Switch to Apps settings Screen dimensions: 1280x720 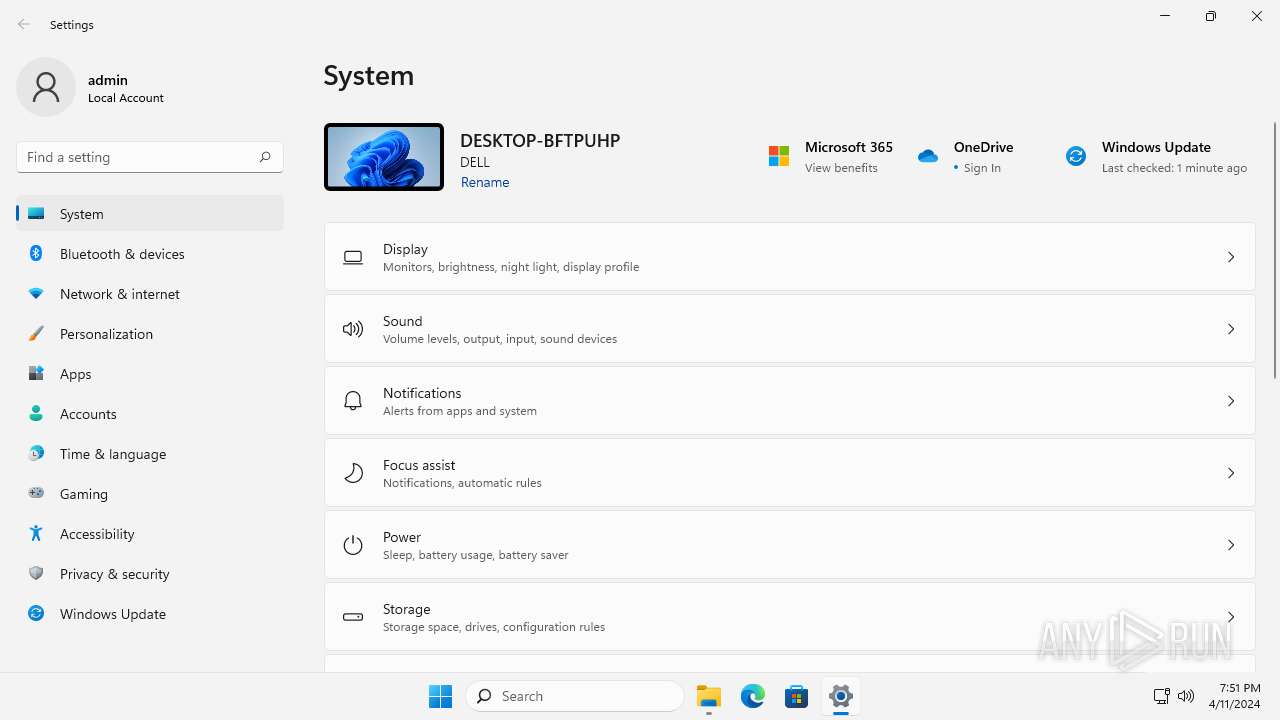tap(150, 374)
